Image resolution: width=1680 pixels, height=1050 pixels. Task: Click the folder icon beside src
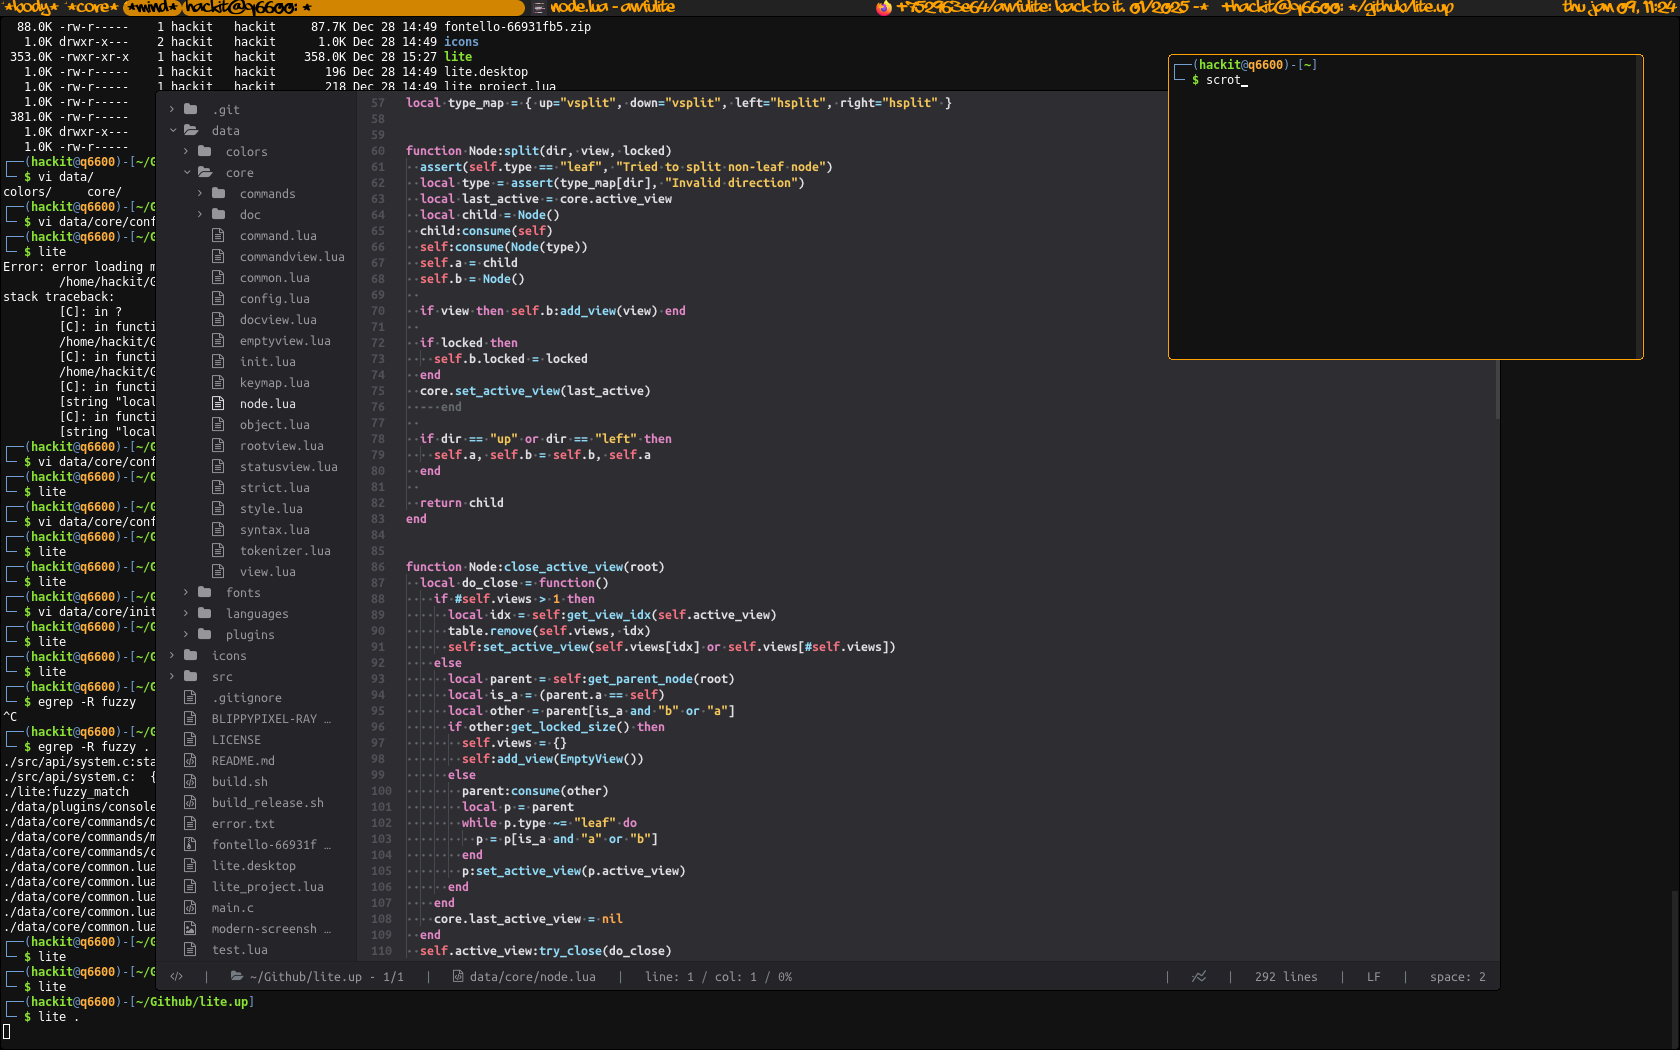[191, 677]
